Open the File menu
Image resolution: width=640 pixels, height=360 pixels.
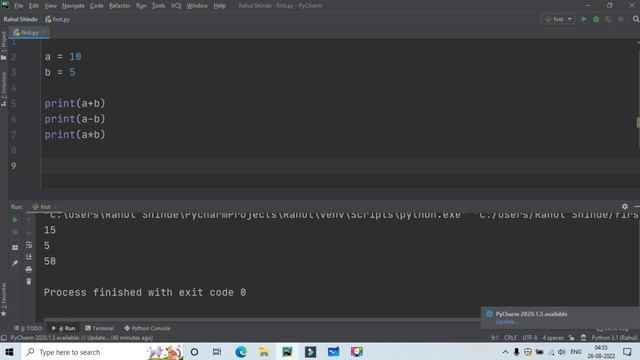click(x=18, y=6)
